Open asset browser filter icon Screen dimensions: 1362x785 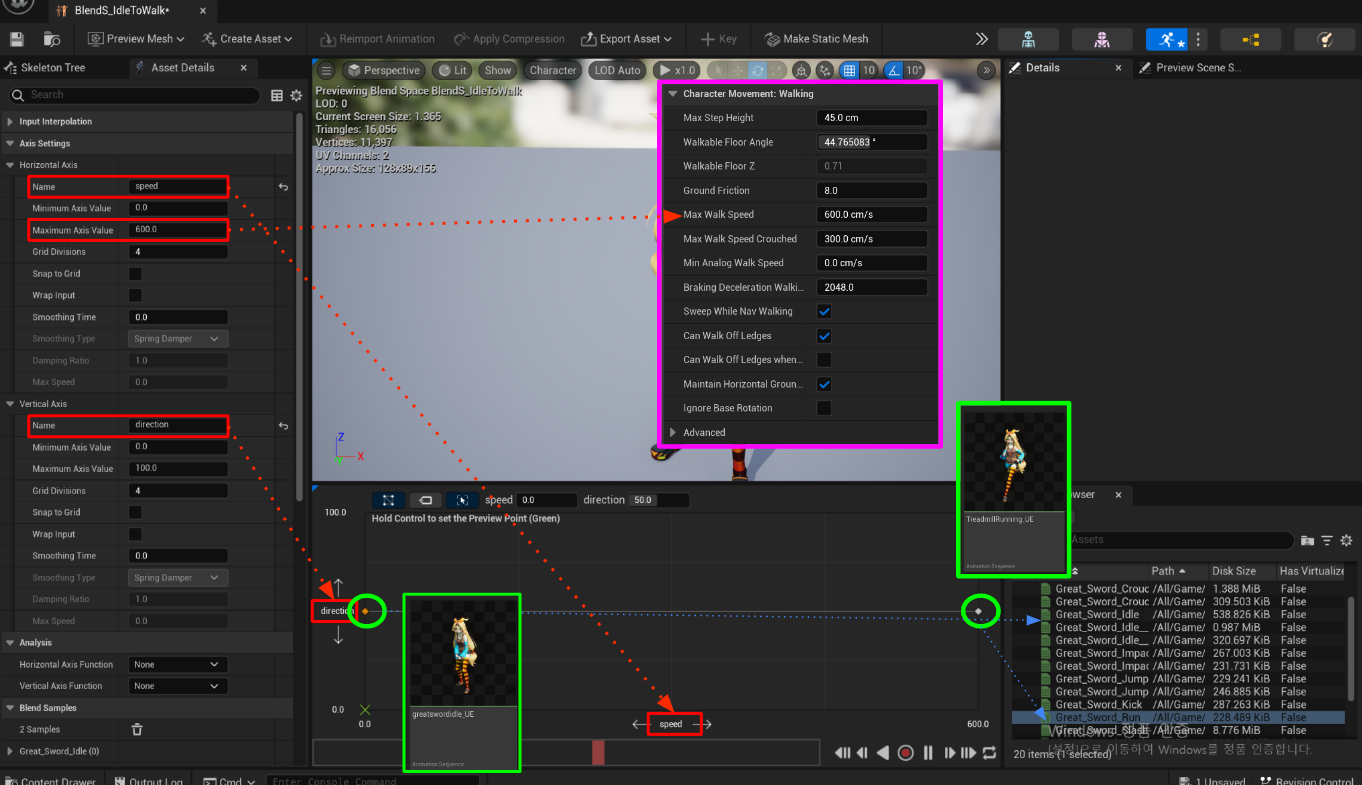(x=1327, y=540)
